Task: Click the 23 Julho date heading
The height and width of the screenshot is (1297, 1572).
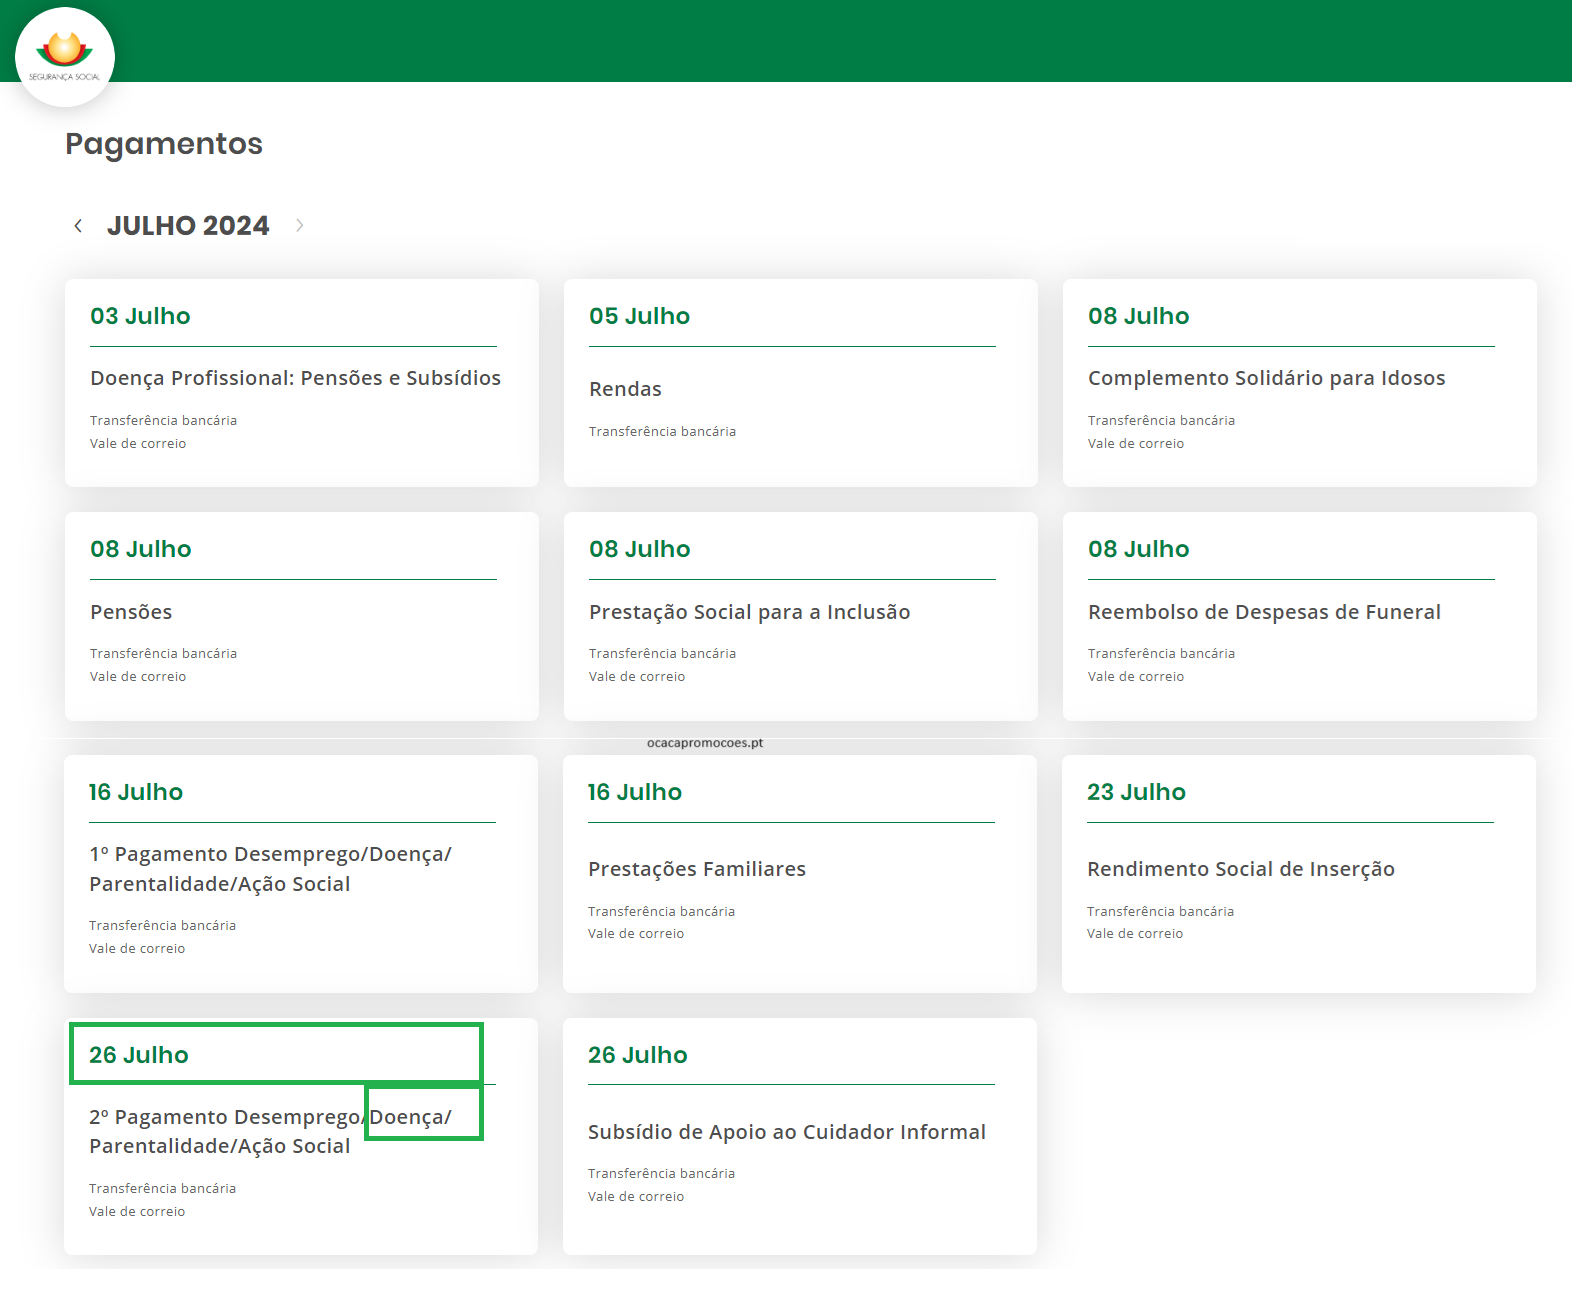Action: pyautogui.click(x=1136, y=792)
